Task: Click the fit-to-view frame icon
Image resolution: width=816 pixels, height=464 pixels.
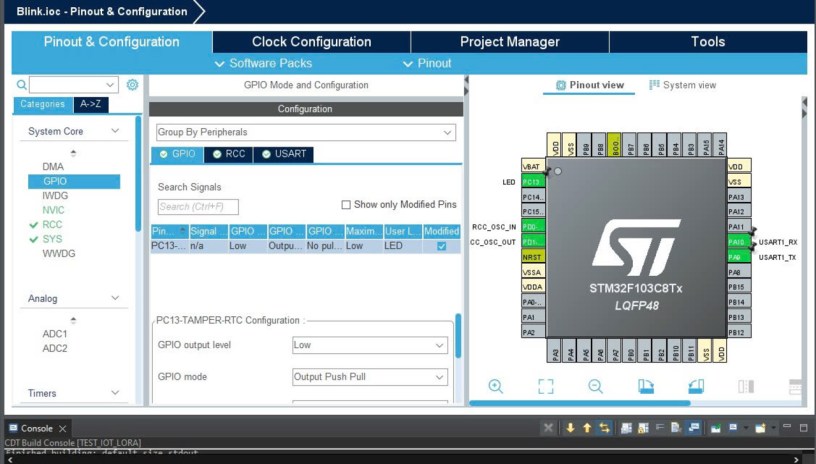Action: point(545,386)
